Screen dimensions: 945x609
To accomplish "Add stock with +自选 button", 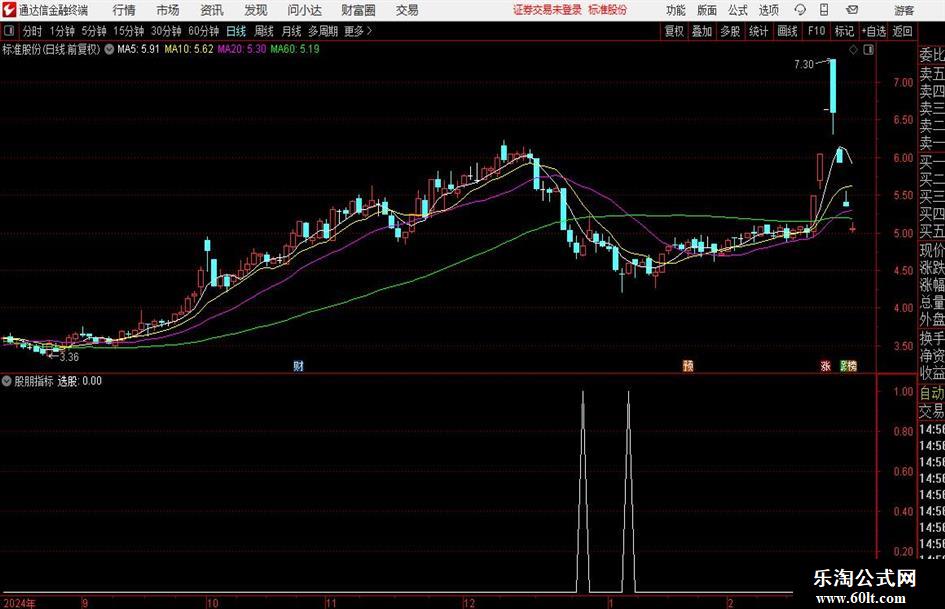I will [x=873, y=31].
